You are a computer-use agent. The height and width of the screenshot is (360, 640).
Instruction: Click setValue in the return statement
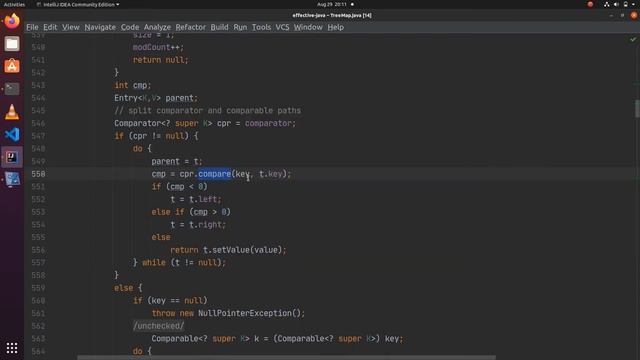pos(231,250)
